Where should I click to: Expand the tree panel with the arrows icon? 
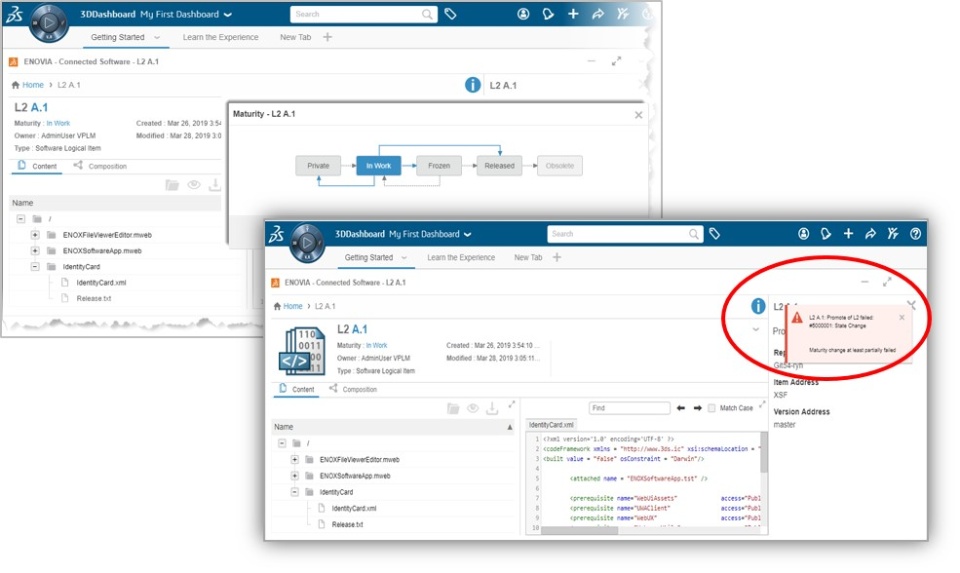pyautogui.click(x=511, y=404)
